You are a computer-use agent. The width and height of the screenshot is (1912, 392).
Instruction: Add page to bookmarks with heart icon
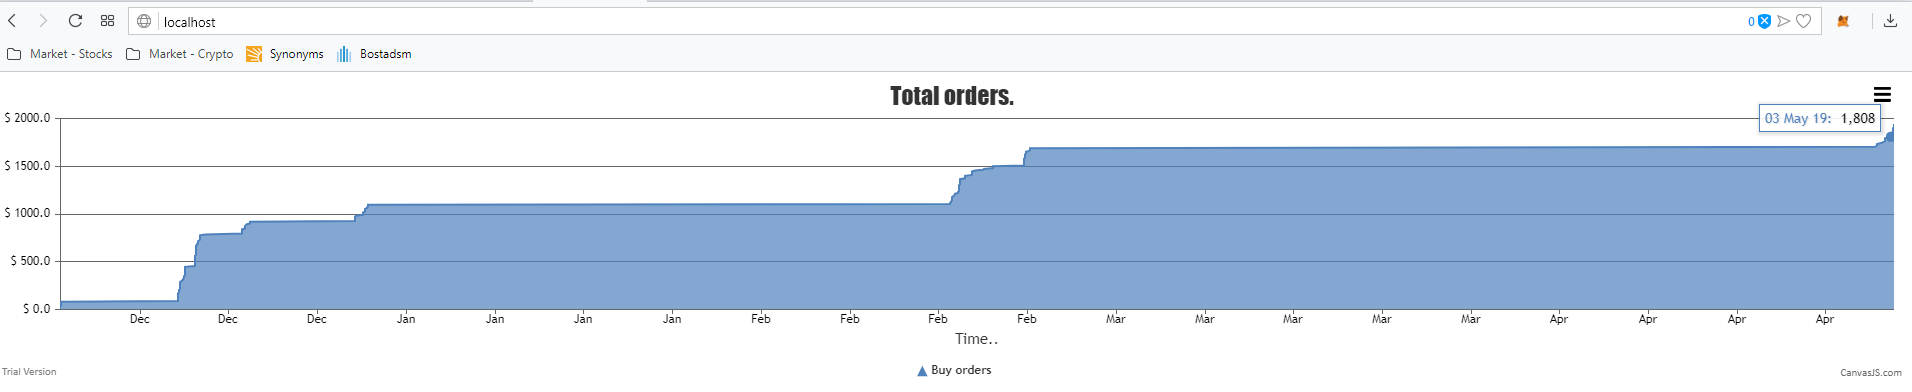click(1804, 21)
